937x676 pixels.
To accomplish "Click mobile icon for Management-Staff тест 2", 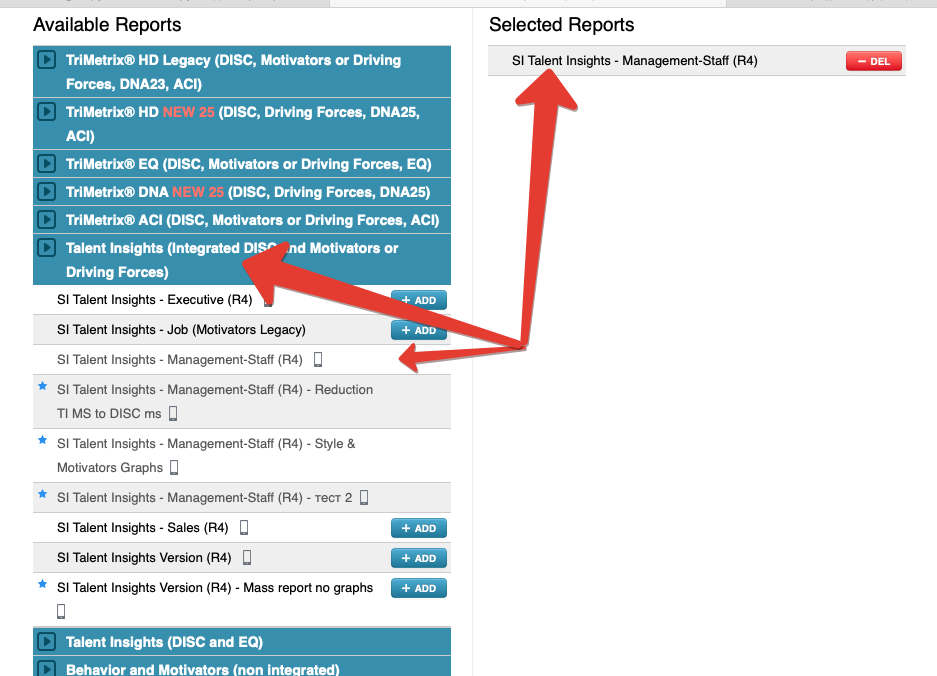I will tap(364, 497).
